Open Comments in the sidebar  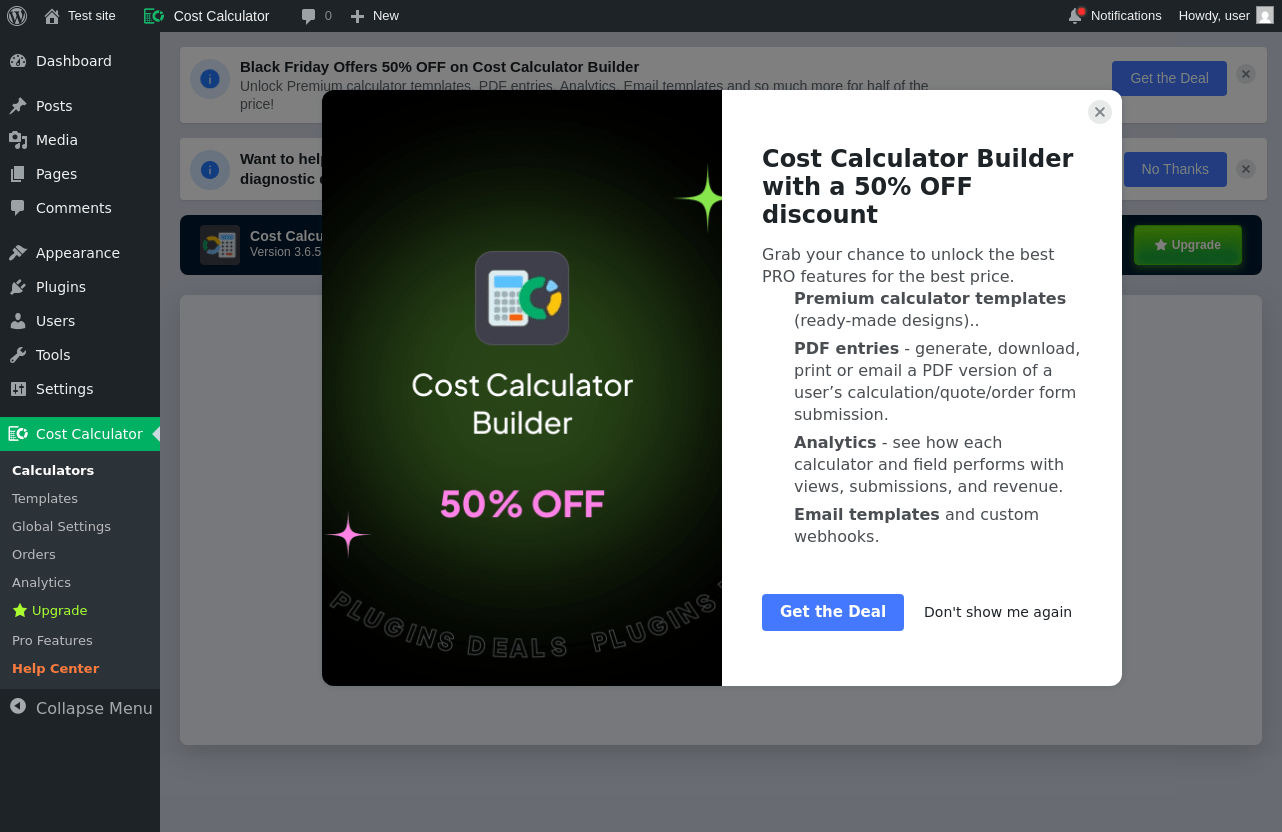pos(80,208)
